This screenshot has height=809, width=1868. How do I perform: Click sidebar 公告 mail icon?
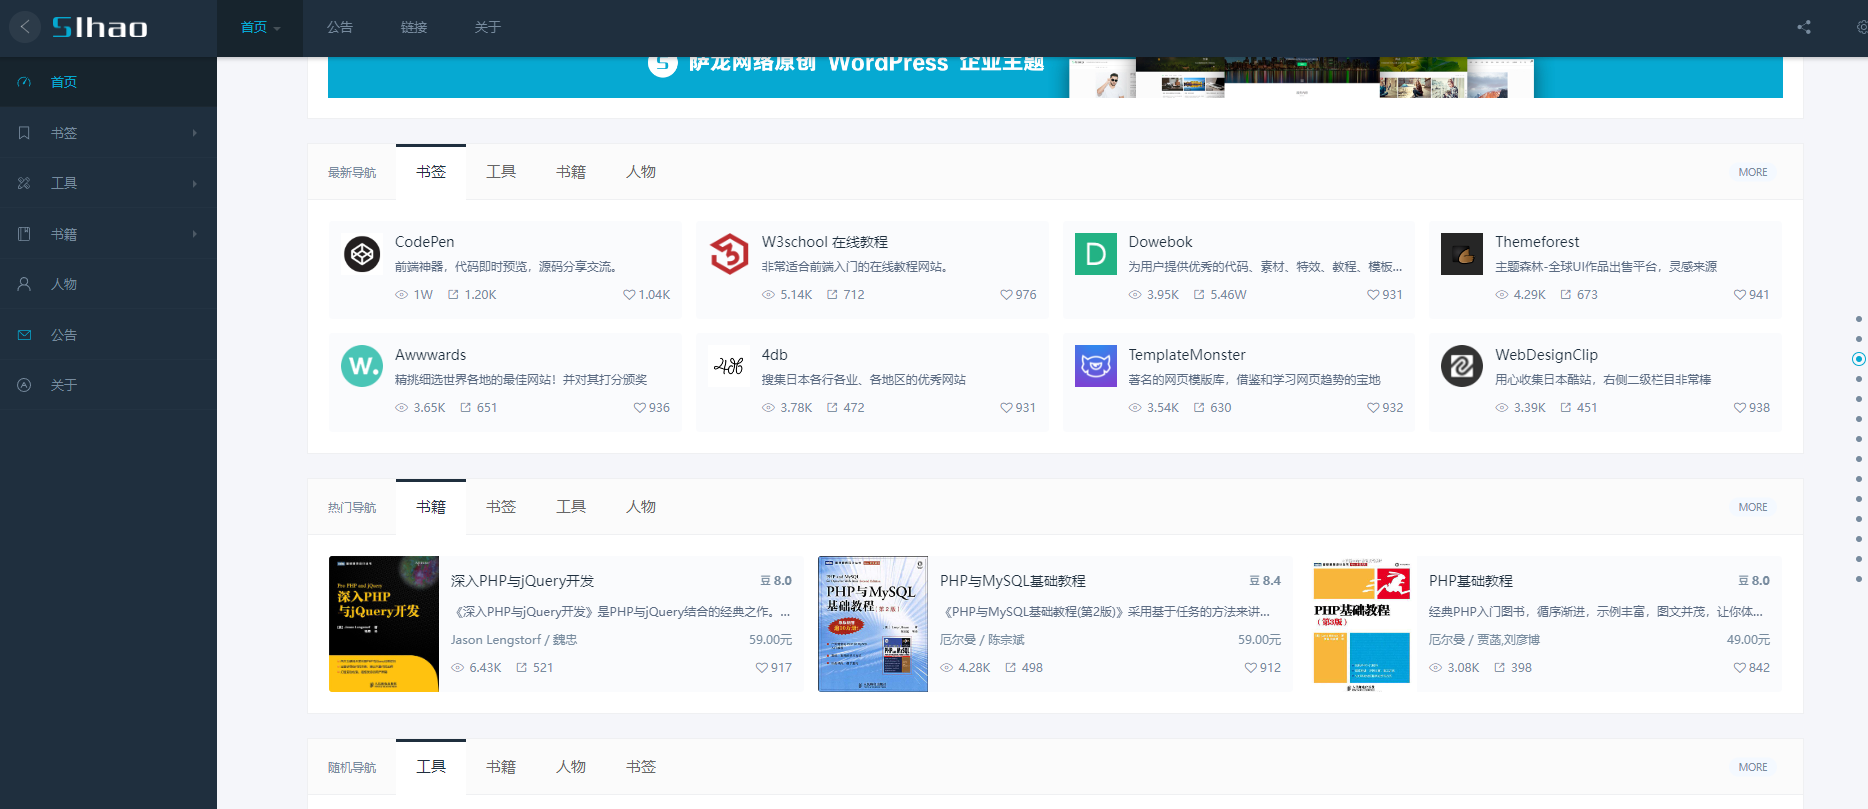[x=24, y=335]
